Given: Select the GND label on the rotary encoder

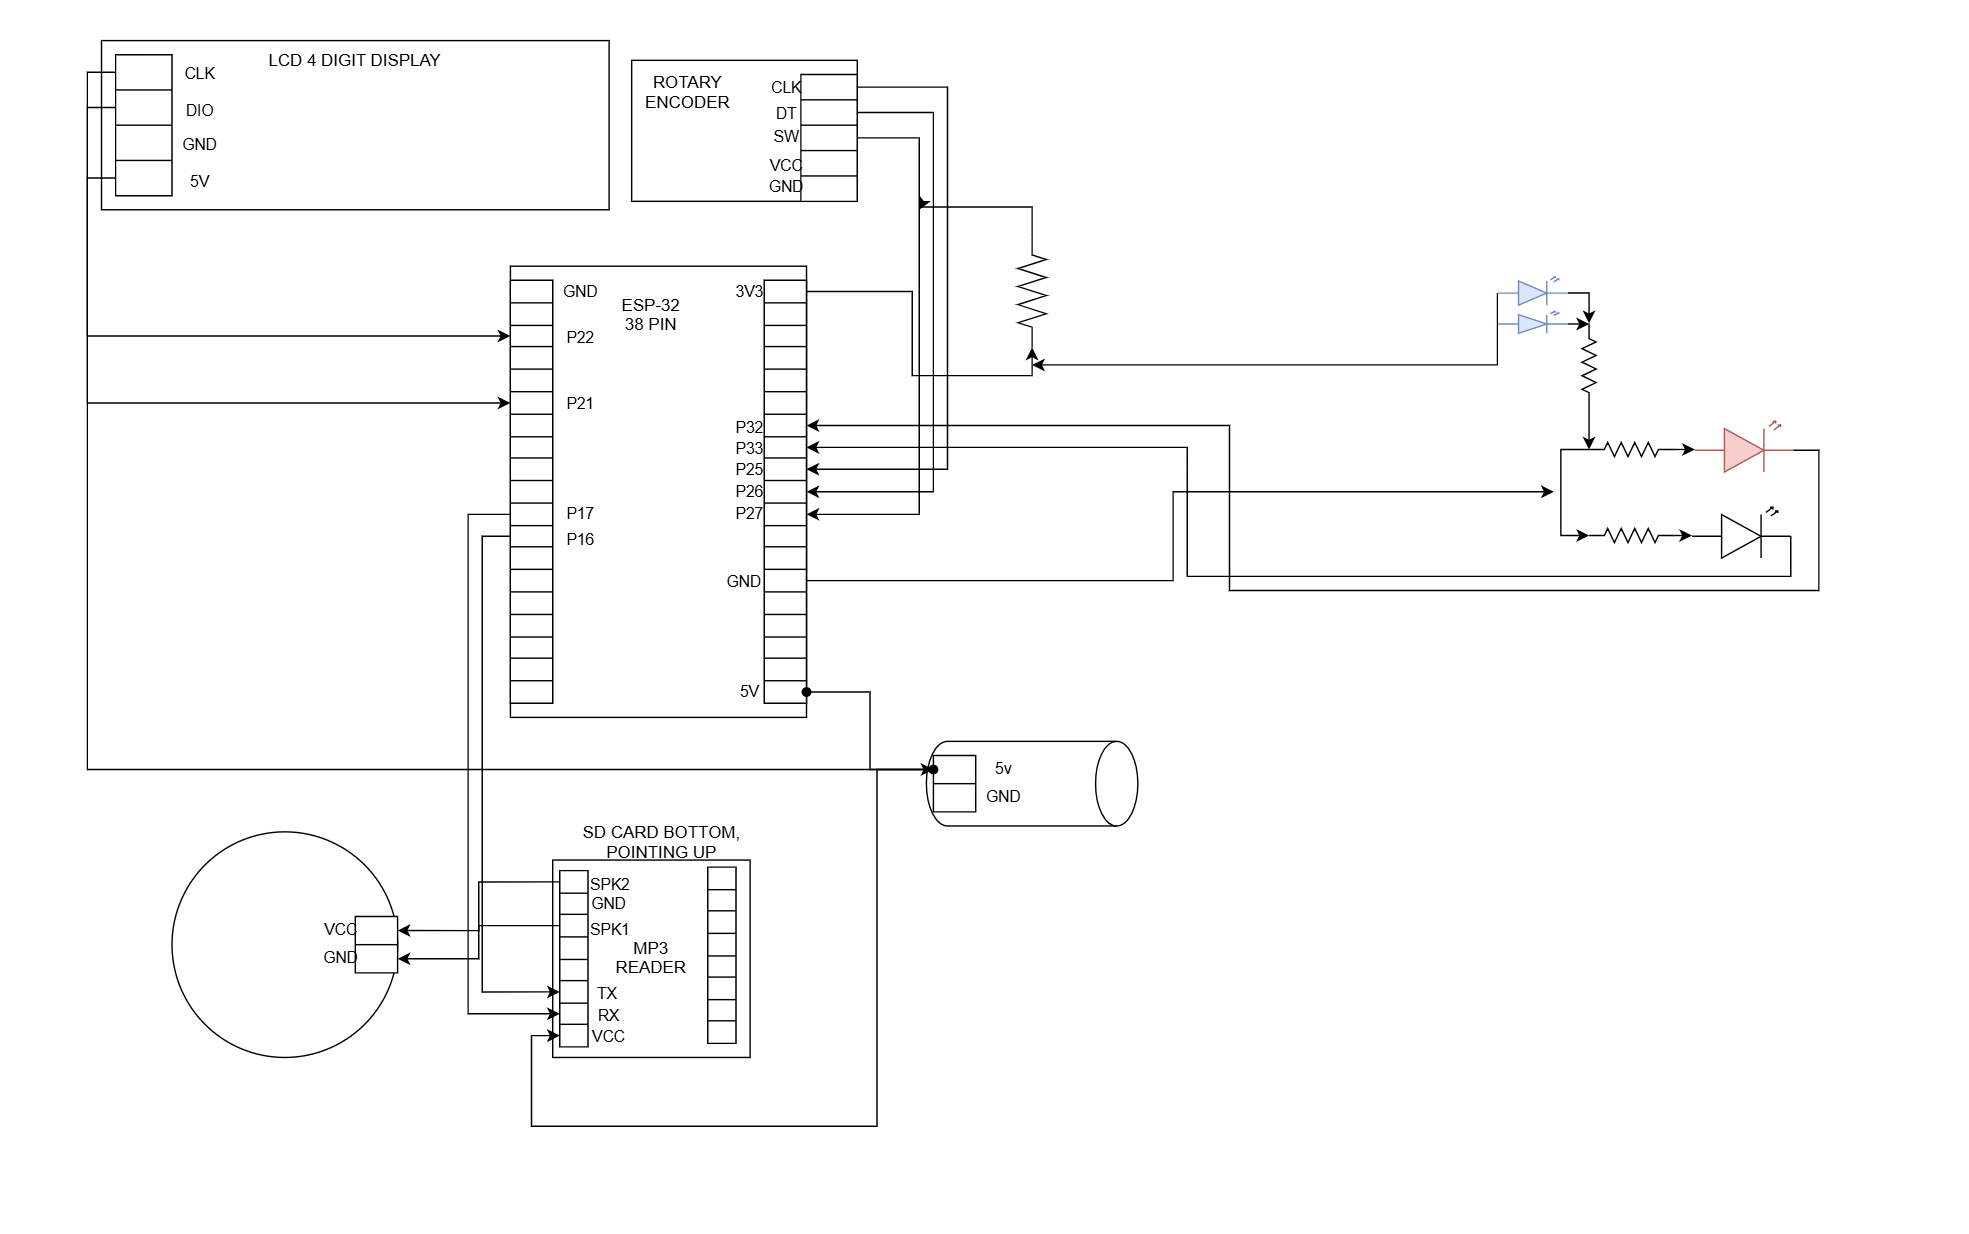Looking at the screenshot, I should coord(786,186).
